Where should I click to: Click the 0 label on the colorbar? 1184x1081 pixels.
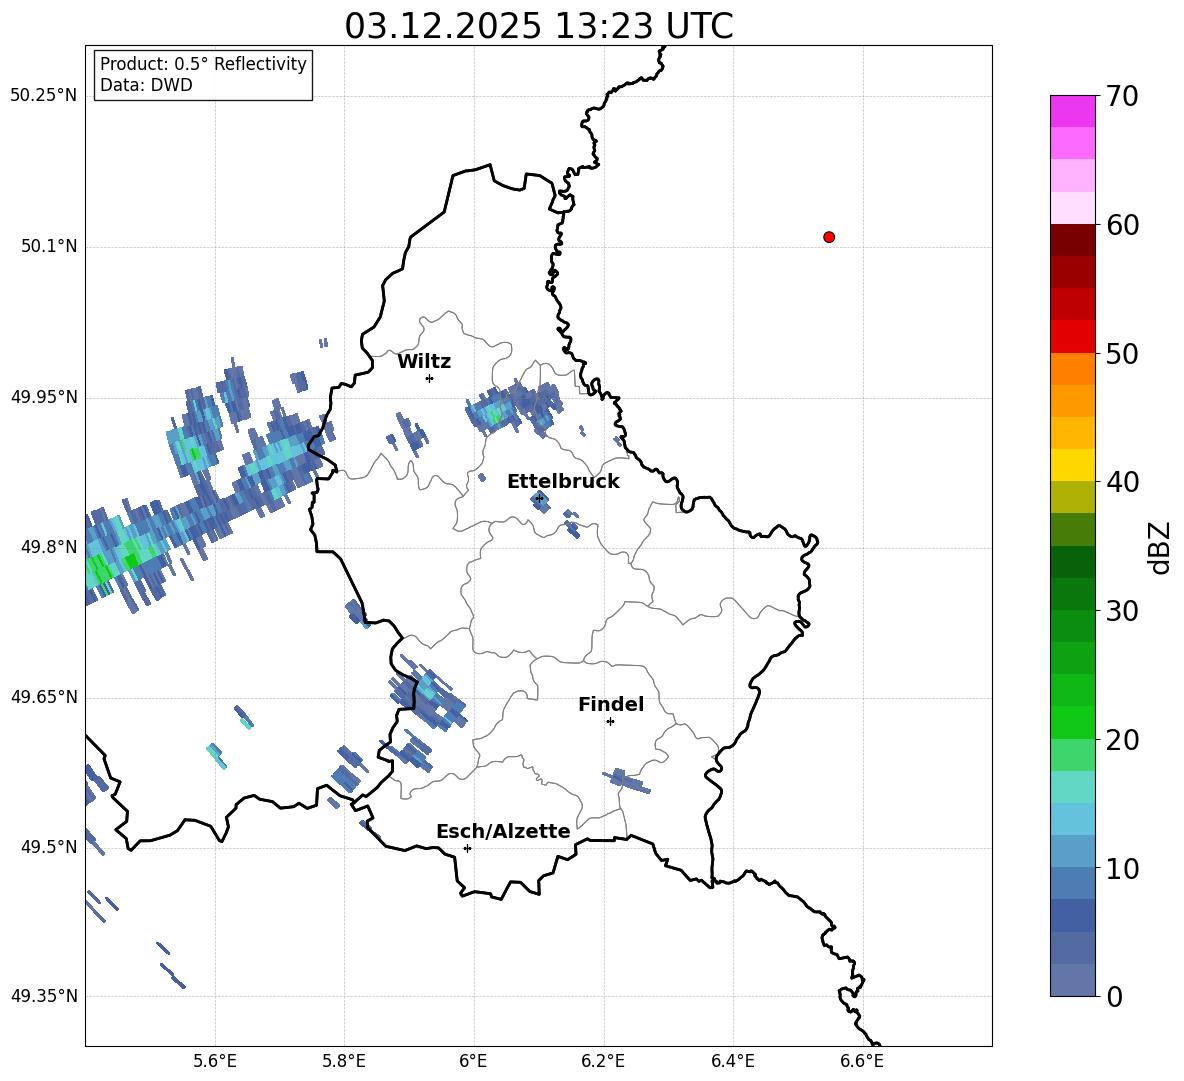coord(1114,996)
